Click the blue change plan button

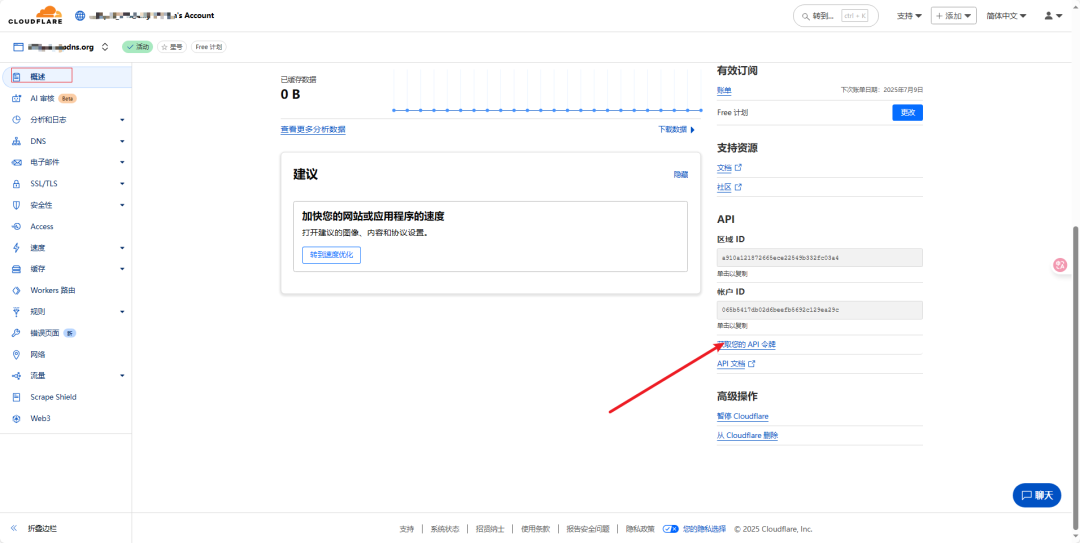point(907,112)
